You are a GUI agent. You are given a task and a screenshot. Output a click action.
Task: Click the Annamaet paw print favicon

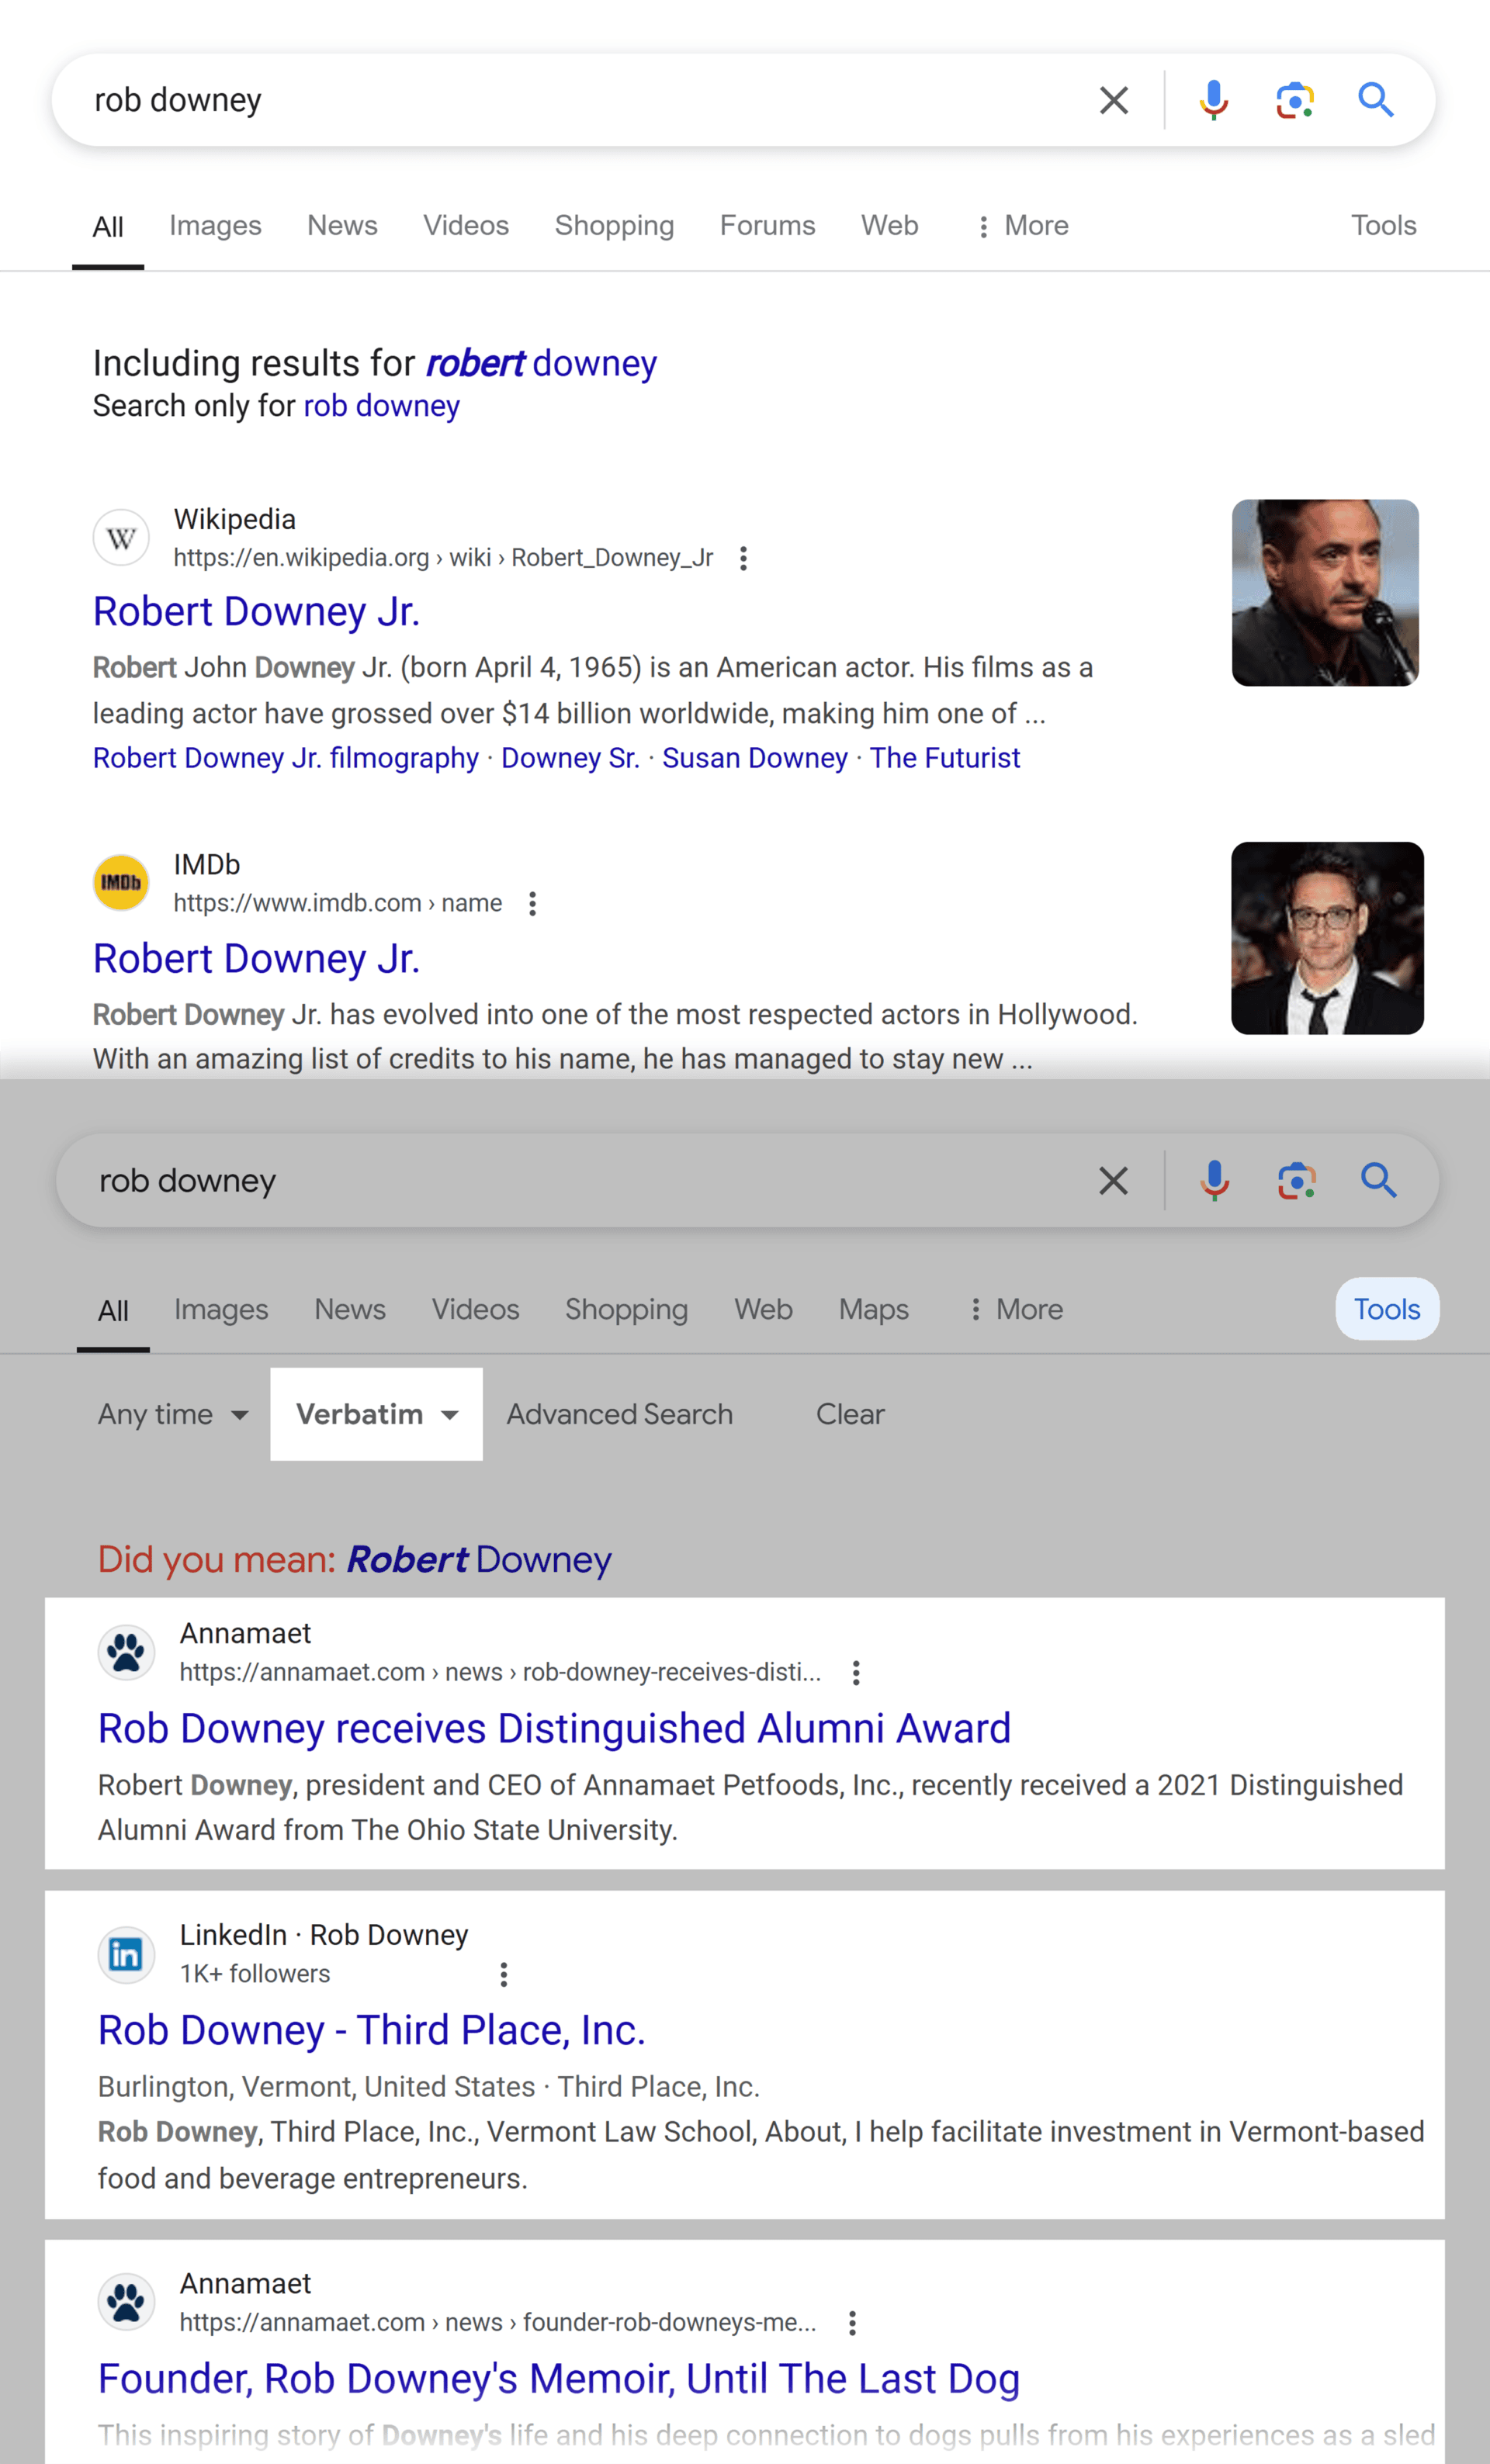coord(126,1652)
